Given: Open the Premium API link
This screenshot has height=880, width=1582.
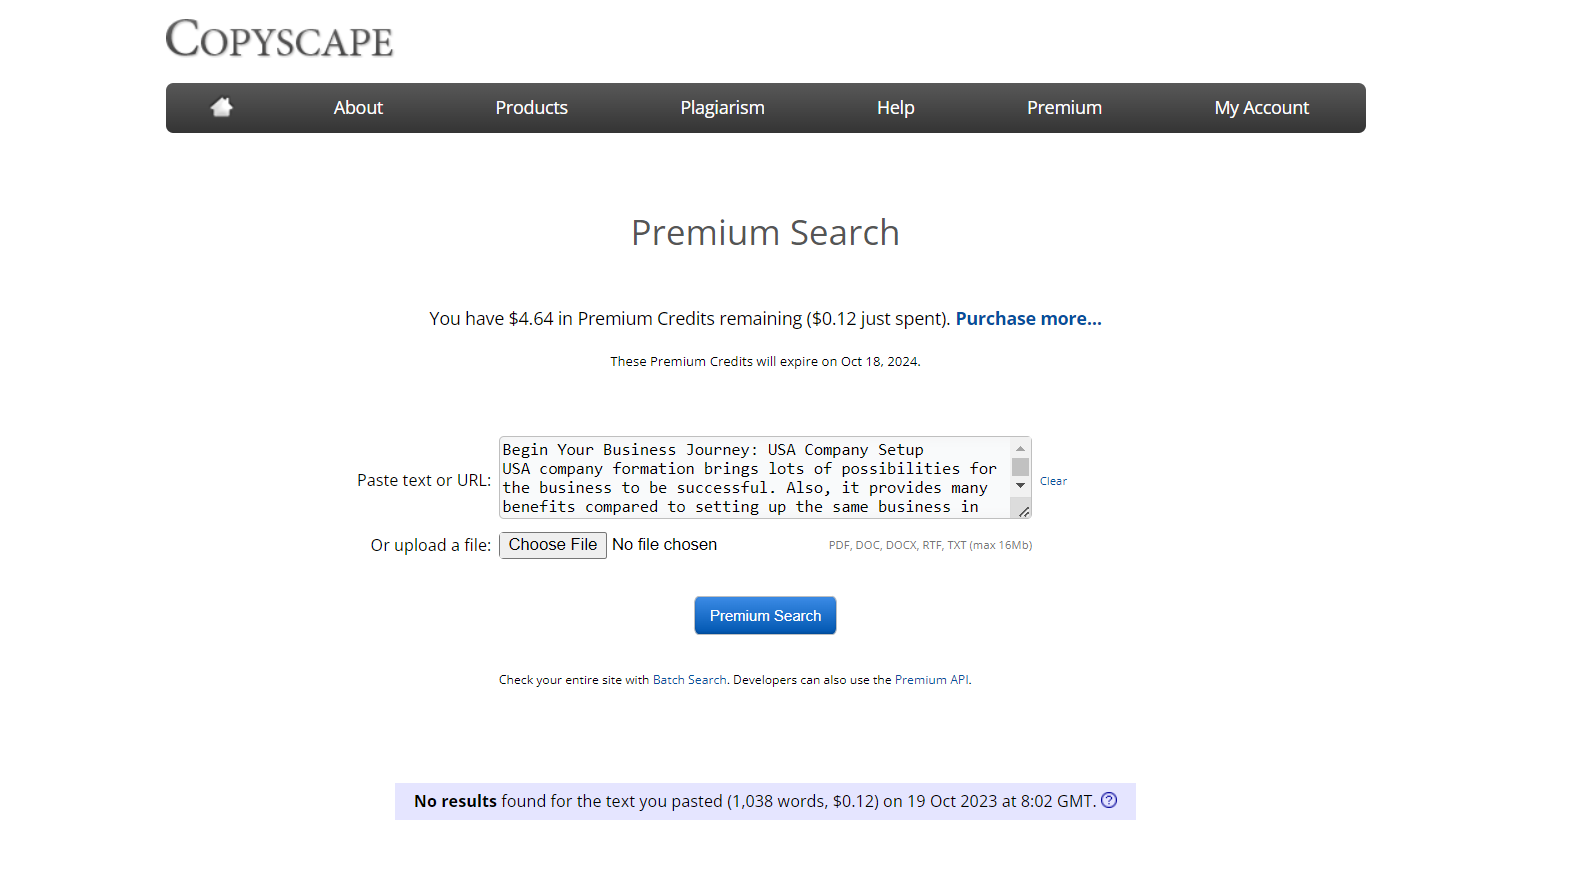Looking at the screenshot, I should coord(931,680).
